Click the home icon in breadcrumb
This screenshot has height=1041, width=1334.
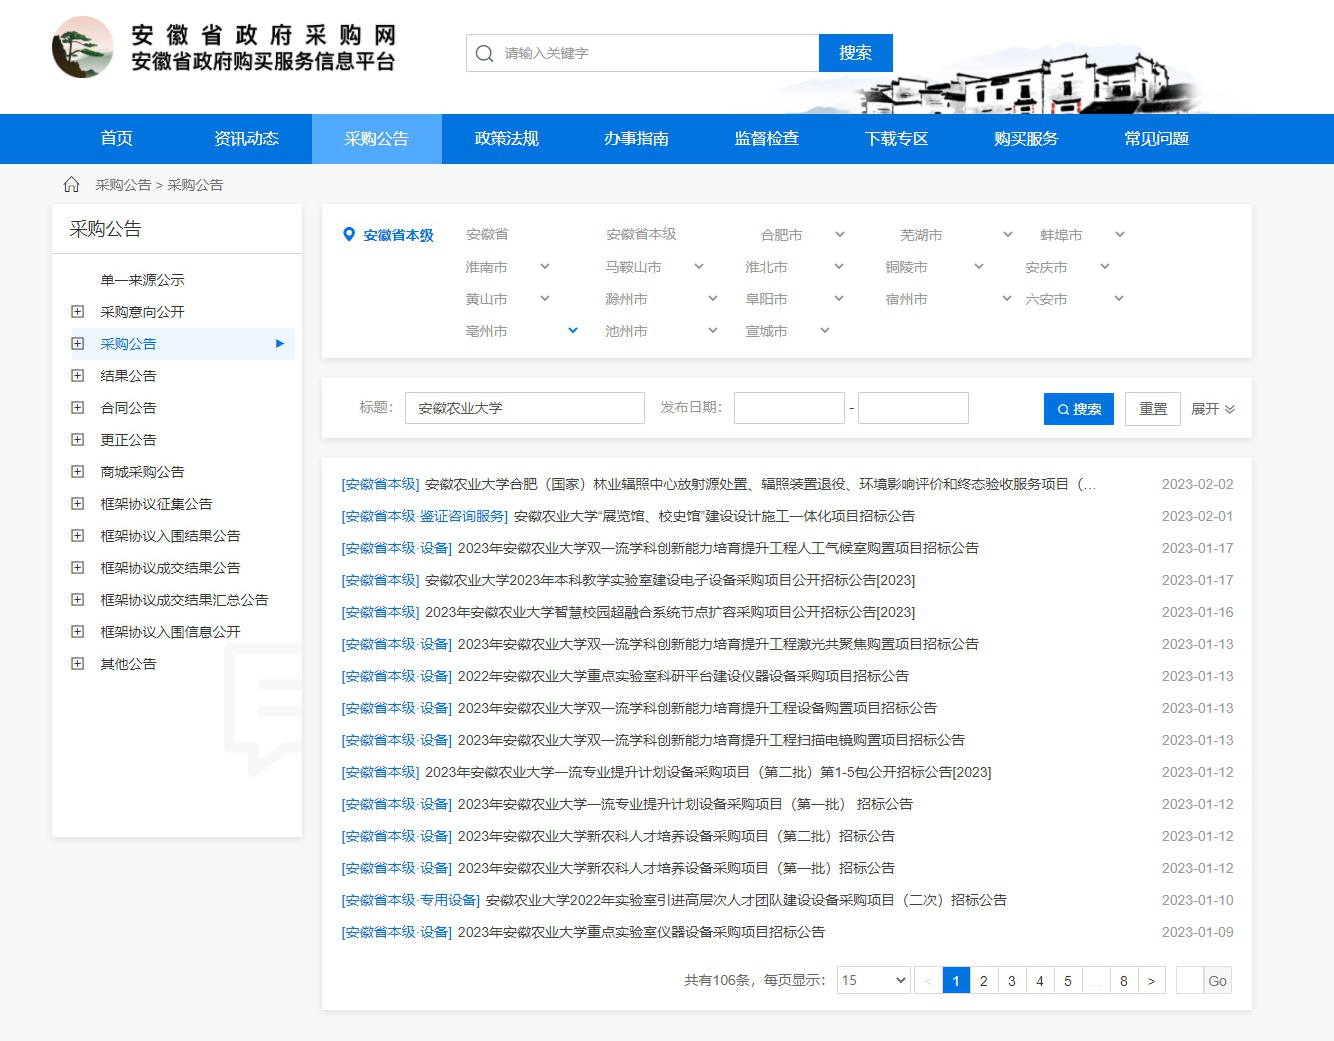click(x=71, y=185)
